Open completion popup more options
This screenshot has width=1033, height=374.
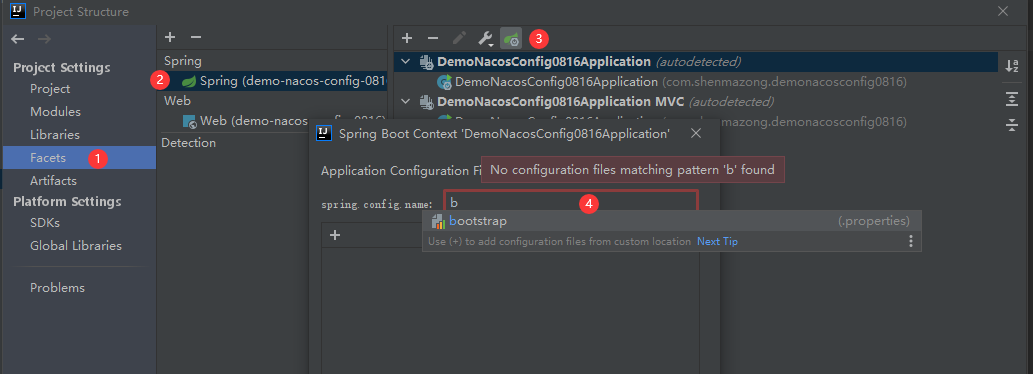(910, 241)
